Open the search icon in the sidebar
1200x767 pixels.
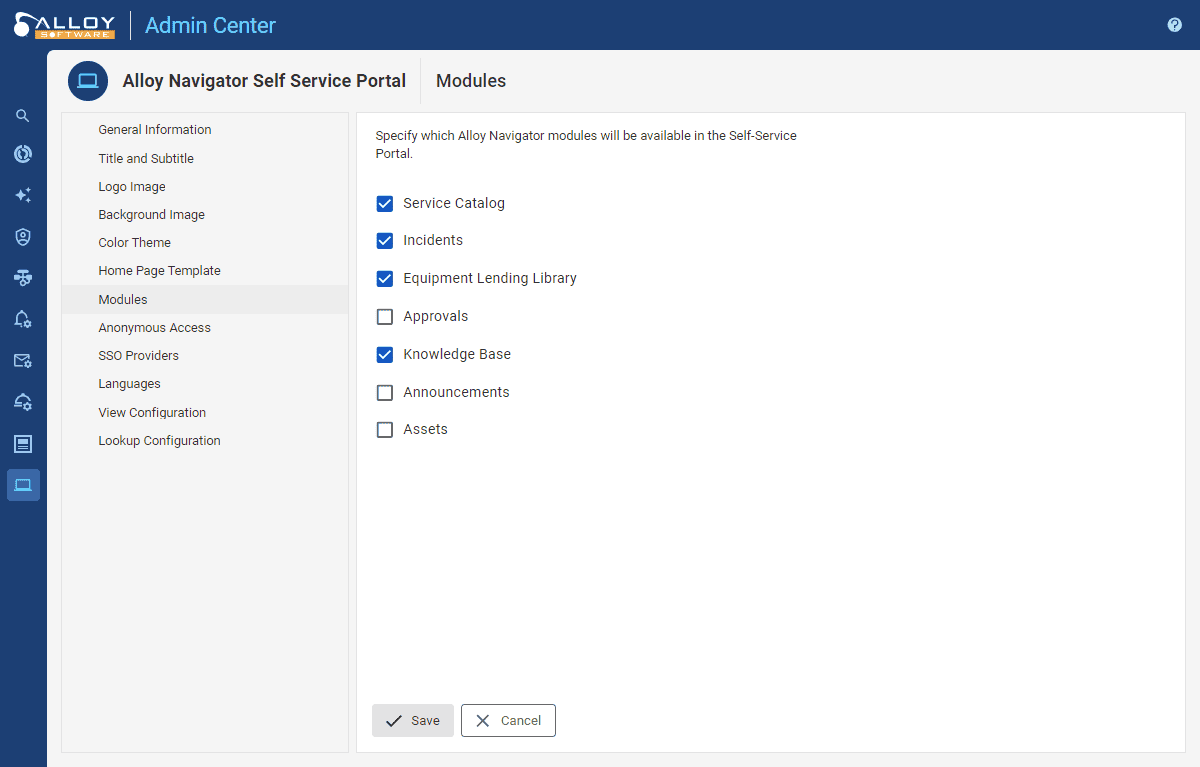point(23,116)
